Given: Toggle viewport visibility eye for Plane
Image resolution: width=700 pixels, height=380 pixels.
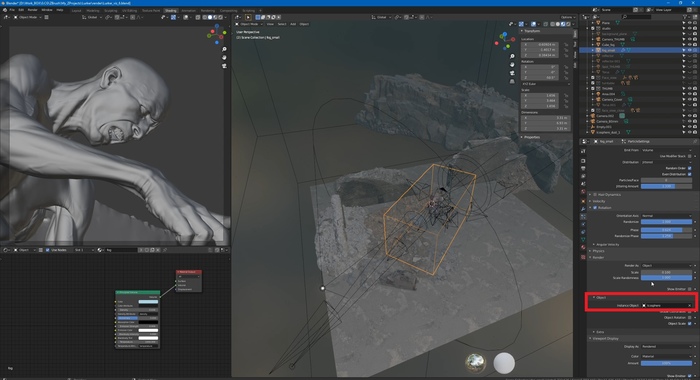Looking at the screenshot, I should [x=690, y=23].
